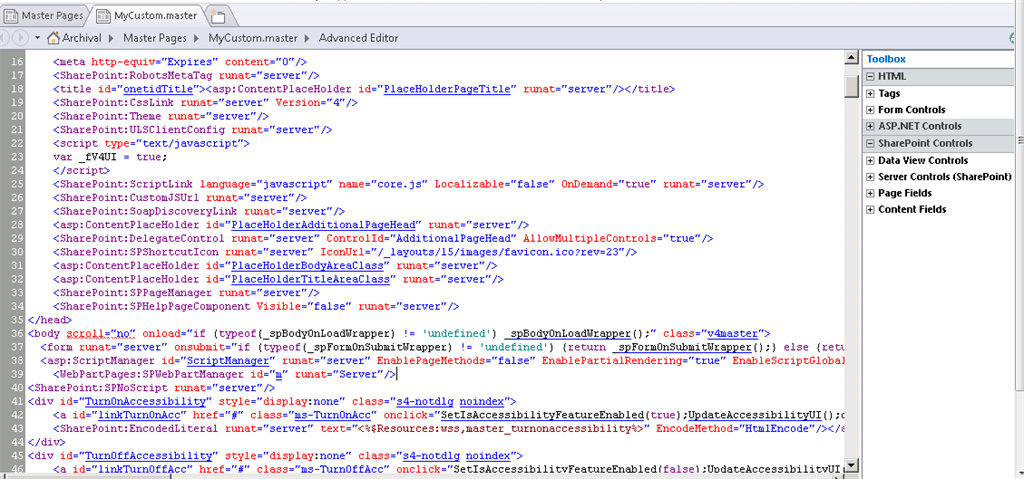Click SharePoint:SPPageManager on line 33
1024x479 pixels.
136,293
